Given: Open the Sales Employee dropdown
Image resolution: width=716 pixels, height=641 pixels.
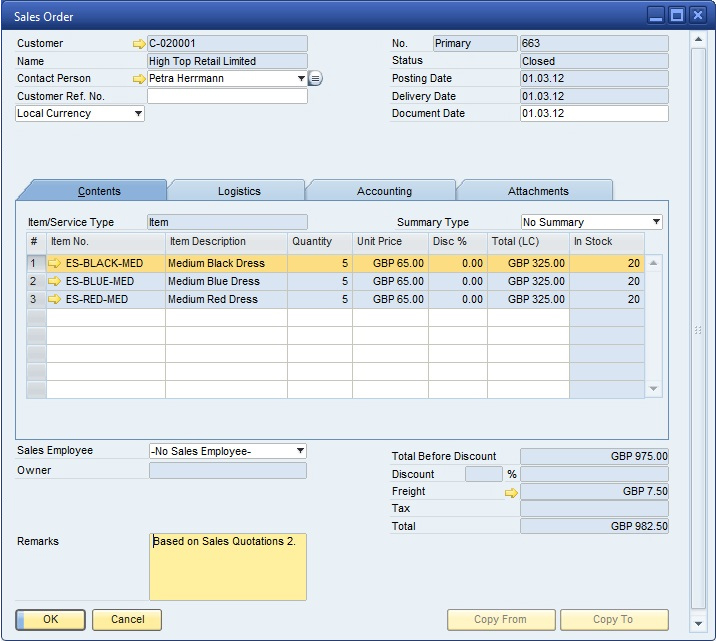Looking at the screenshot, I should click(300, 451).
